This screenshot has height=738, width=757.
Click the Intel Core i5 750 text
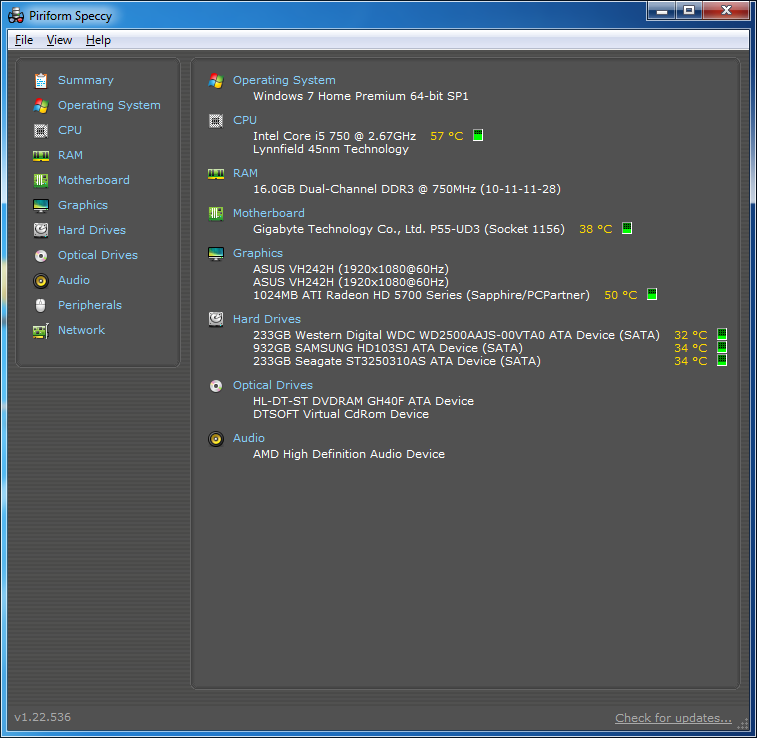click(x=334, y=136)
